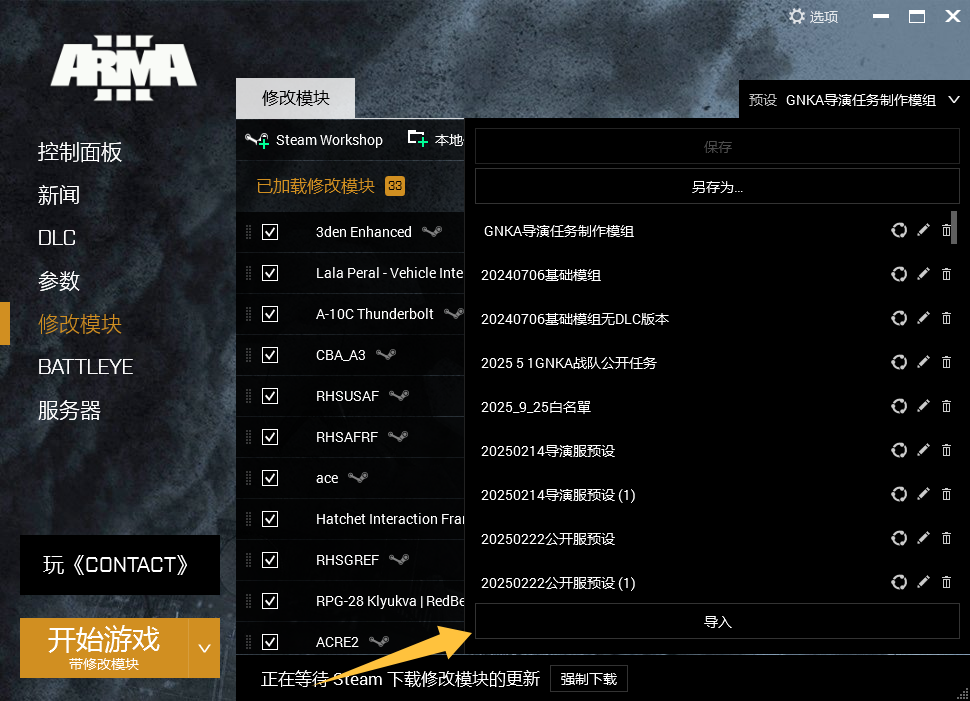Delete the 2025_9_25白名單 preset
This screenshot has width=970, height=701.
pos(946,406)
